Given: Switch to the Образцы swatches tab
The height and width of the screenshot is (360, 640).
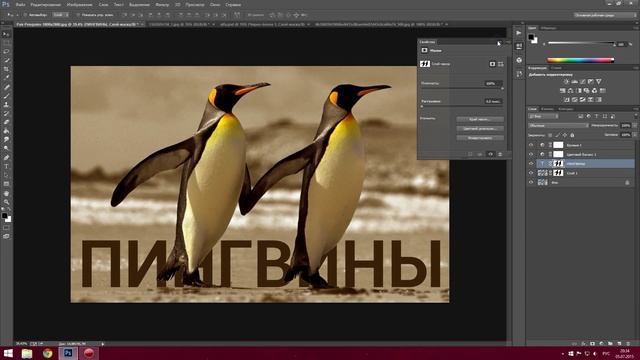Looking at the screenshot, I should (x=549, y=28).
